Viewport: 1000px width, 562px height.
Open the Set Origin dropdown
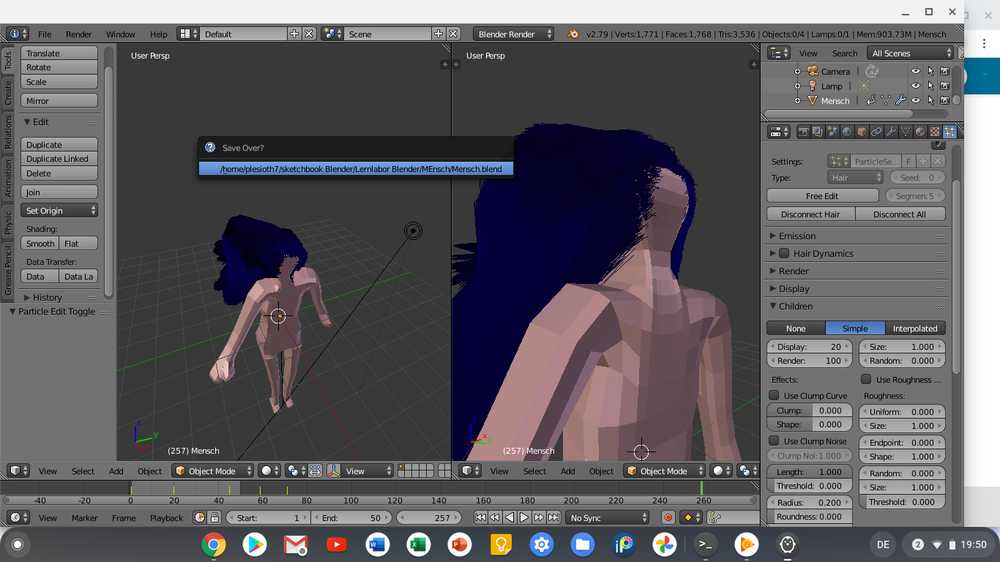(60, 211)
